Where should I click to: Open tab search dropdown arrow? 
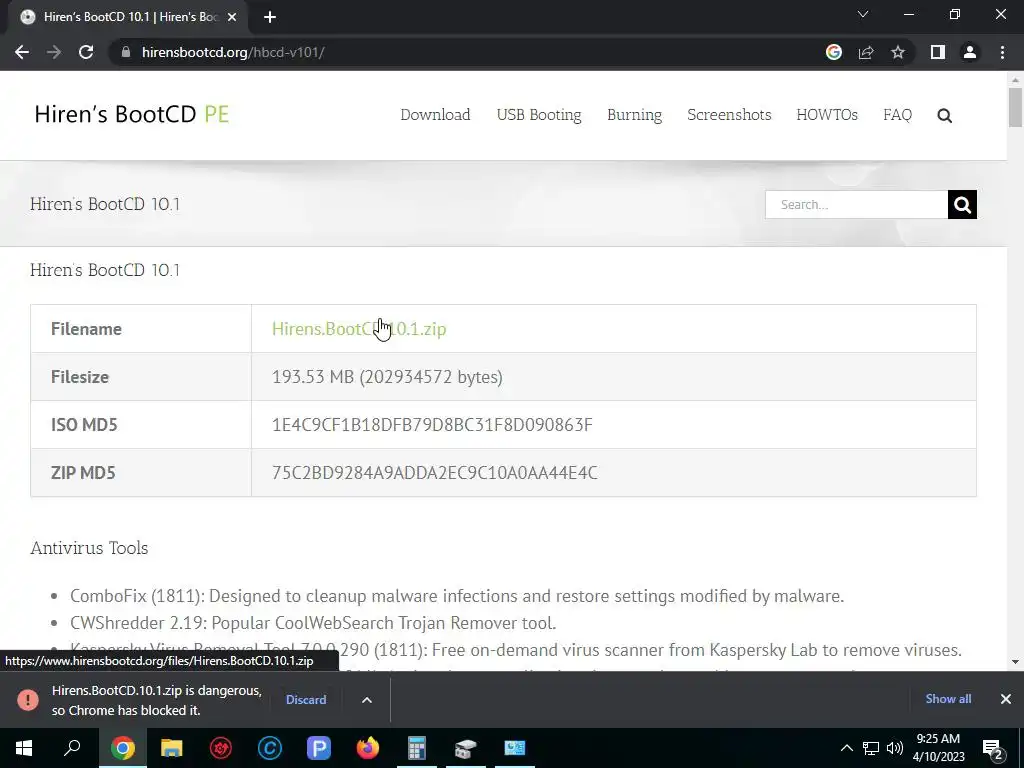pos(863,14)
